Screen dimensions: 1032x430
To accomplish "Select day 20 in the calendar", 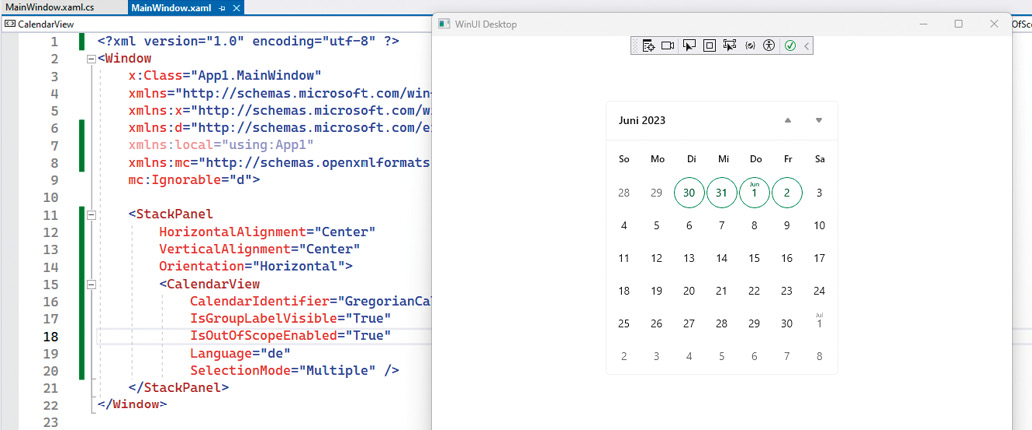I will (x=689, y=290).
